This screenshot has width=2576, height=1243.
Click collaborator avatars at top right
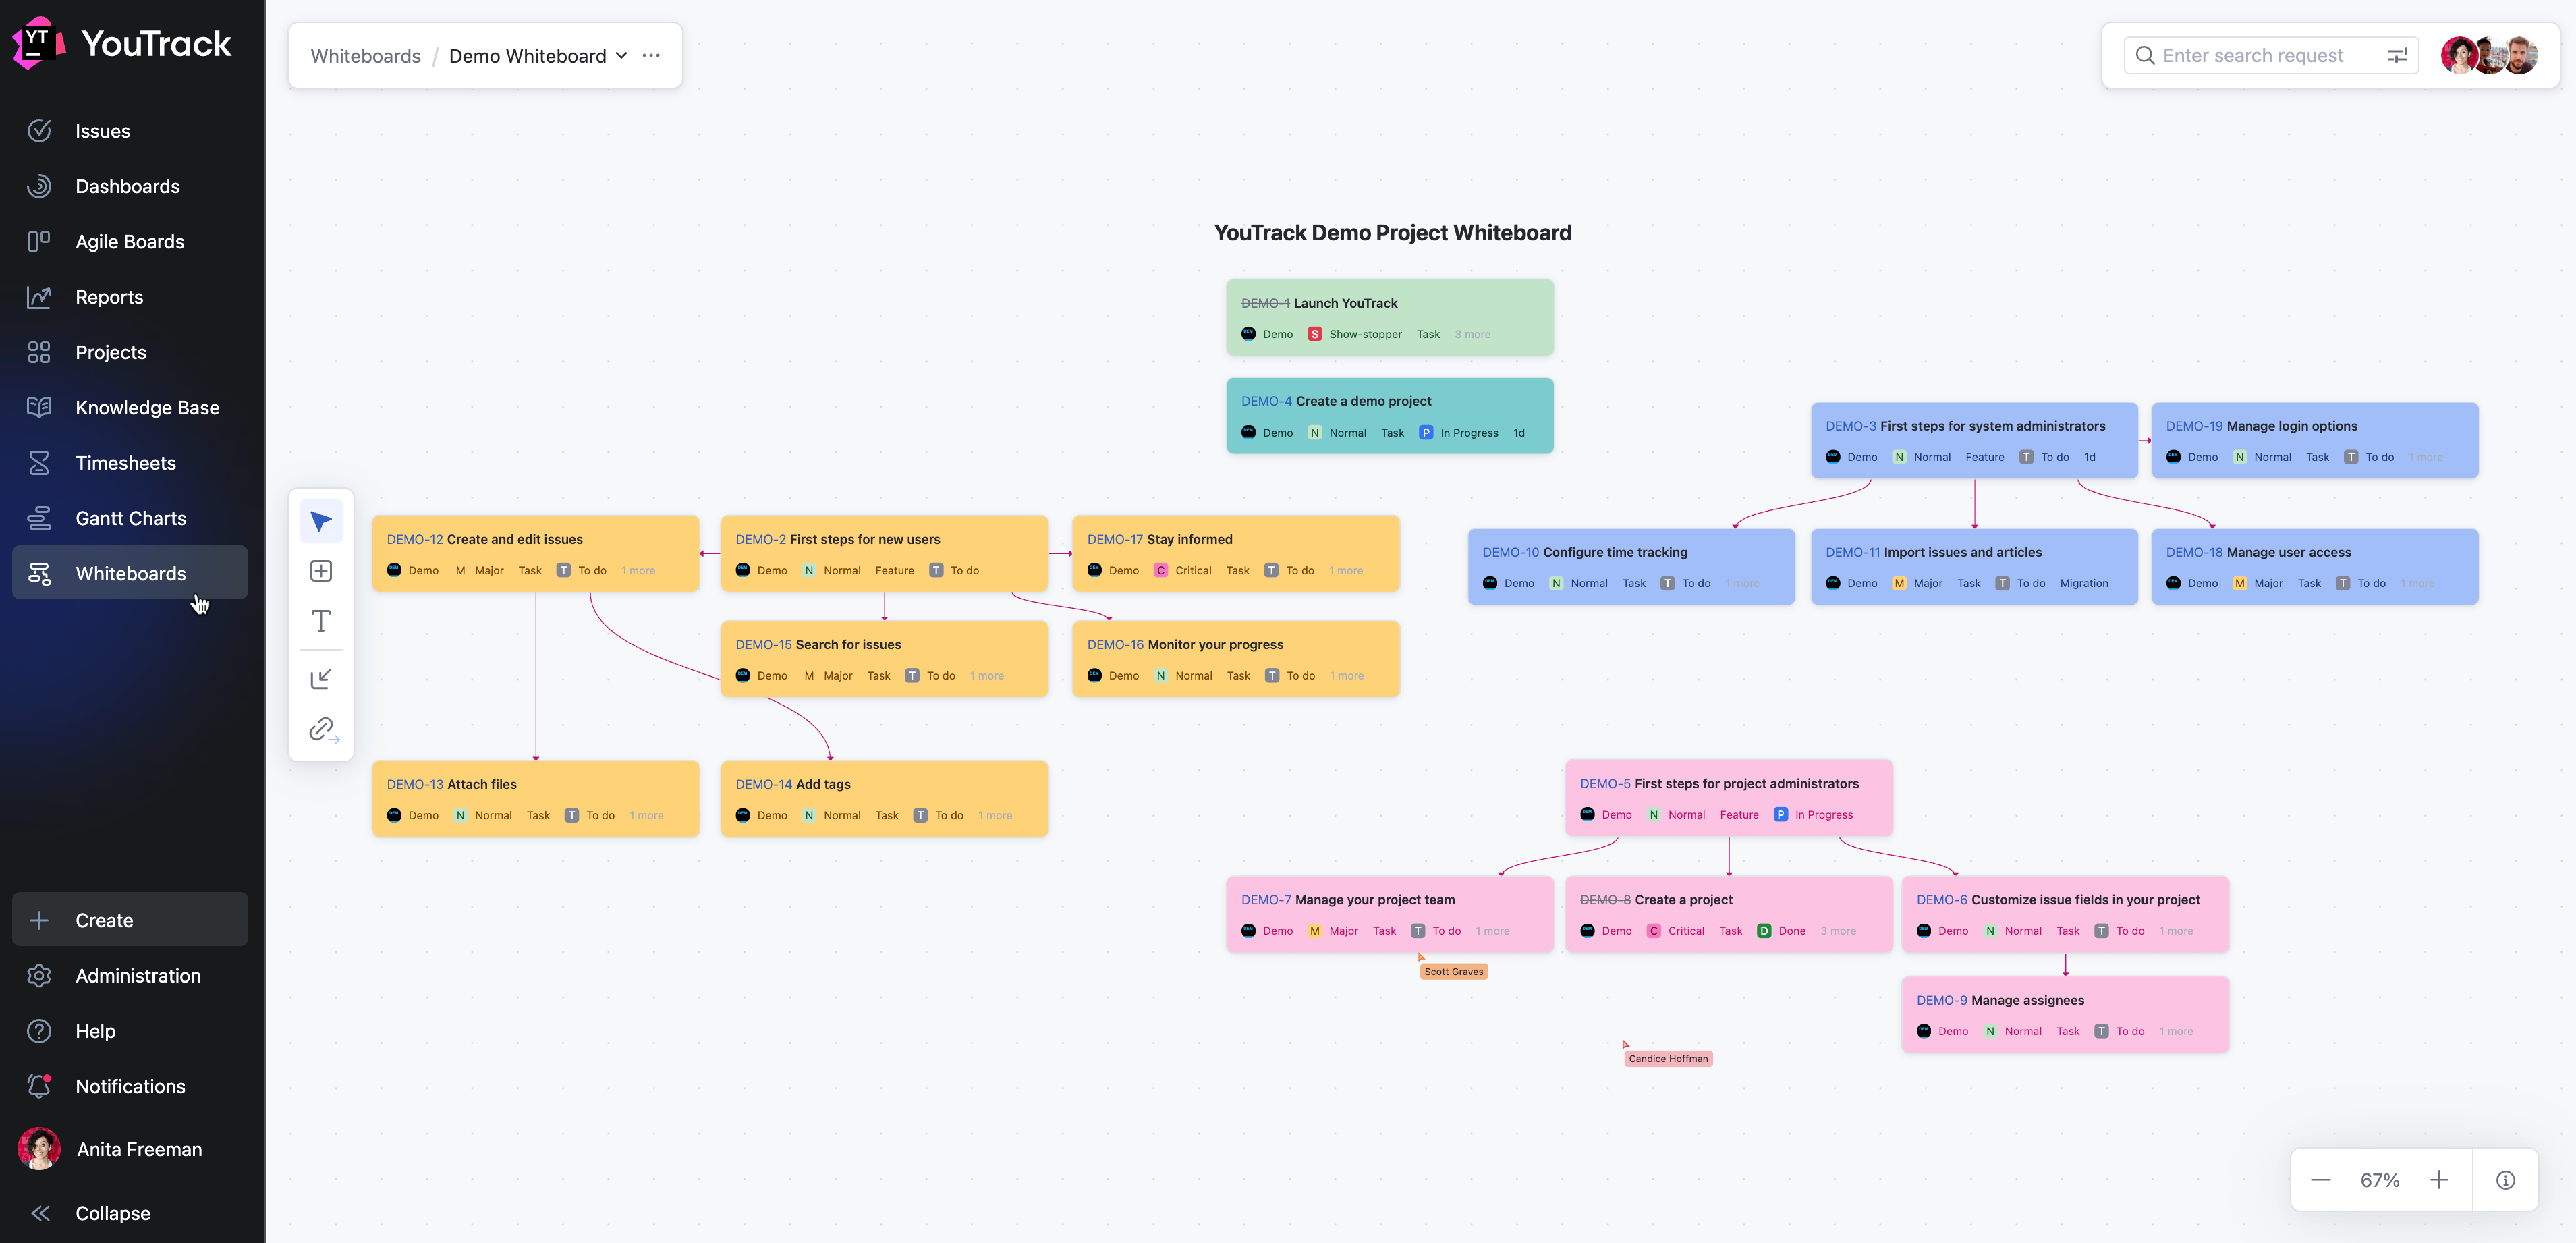(x=2489, y=56)
